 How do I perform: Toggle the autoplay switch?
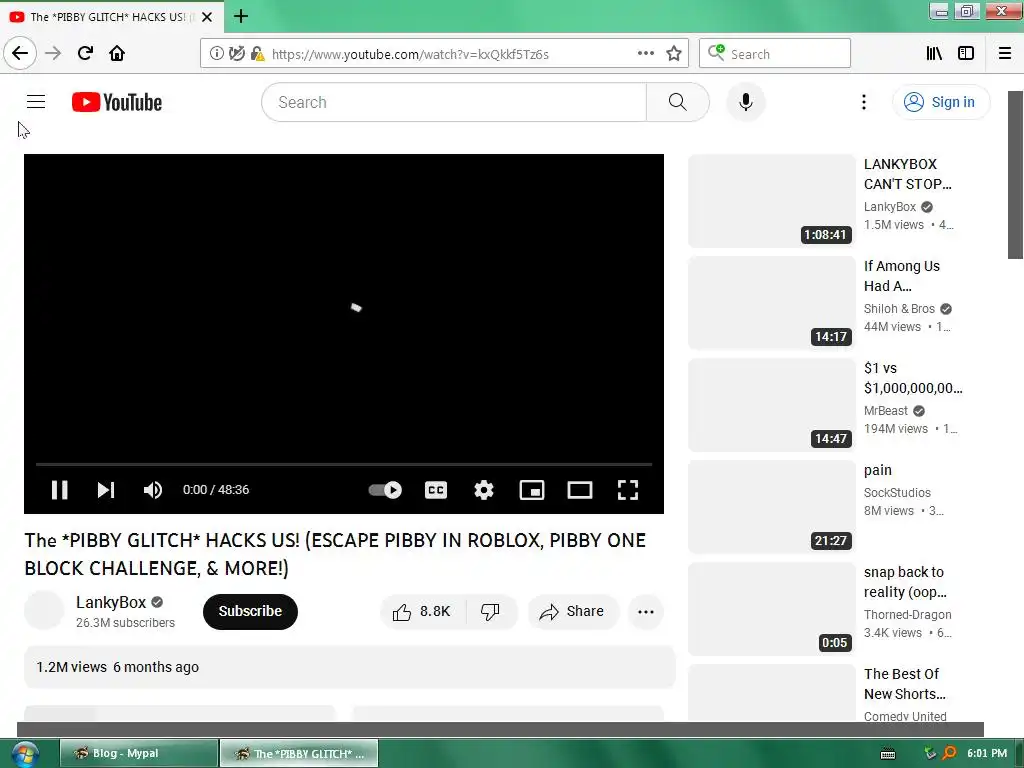[385, 490]
